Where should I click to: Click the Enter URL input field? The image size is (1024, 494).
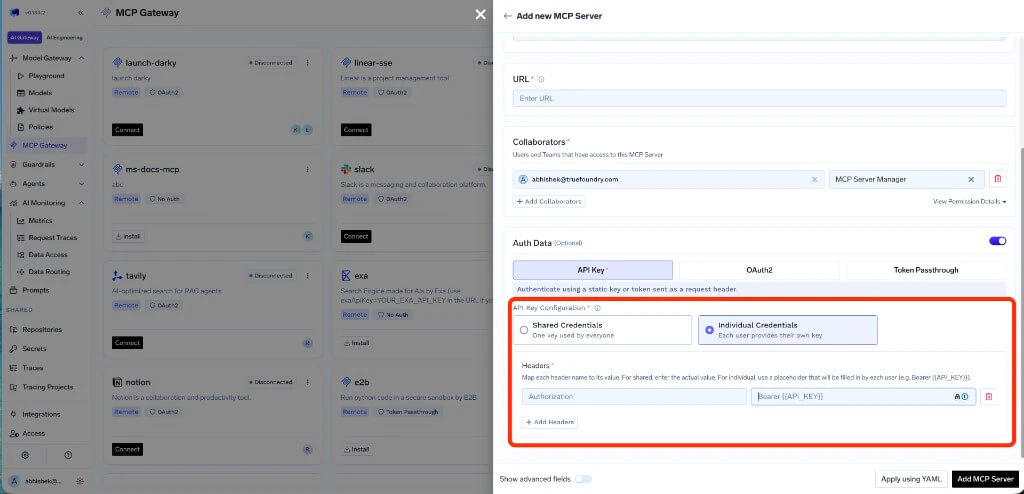(760, 98)
